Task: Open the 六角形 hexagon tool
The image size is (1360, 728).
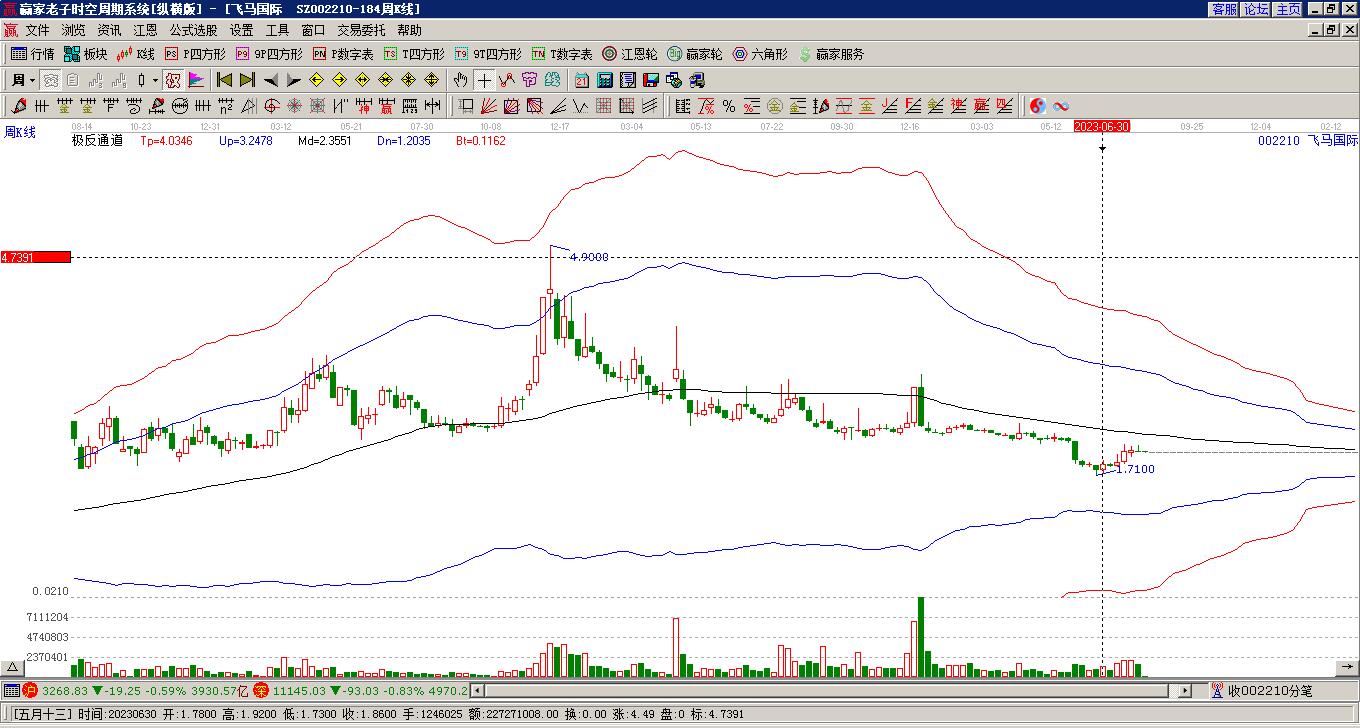Action: [760, 54]
